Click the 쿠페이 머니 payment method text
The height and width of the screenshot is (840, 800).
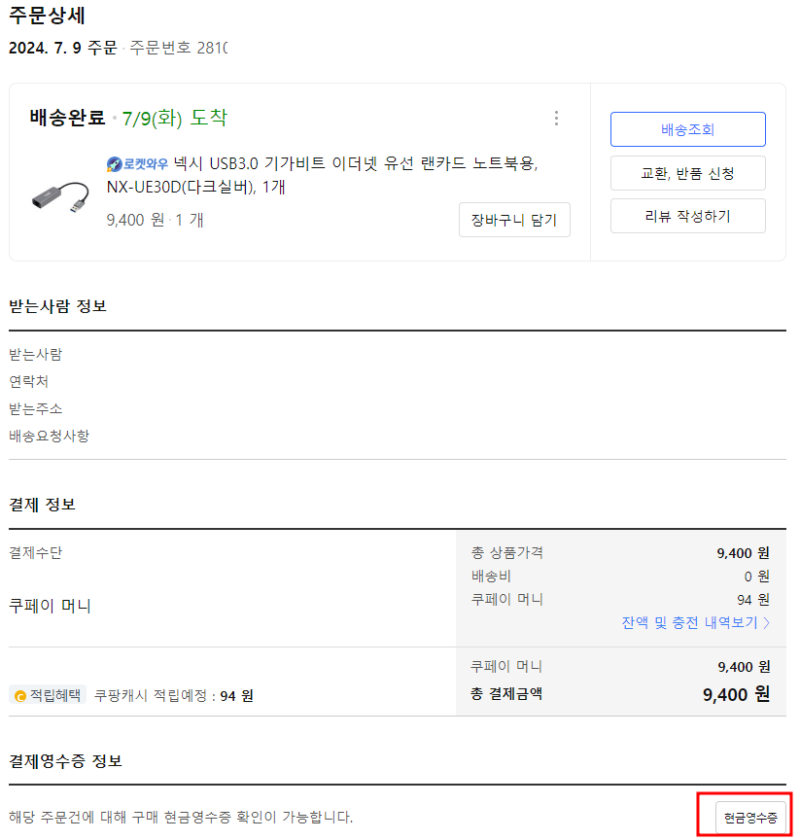coord(50,606)
